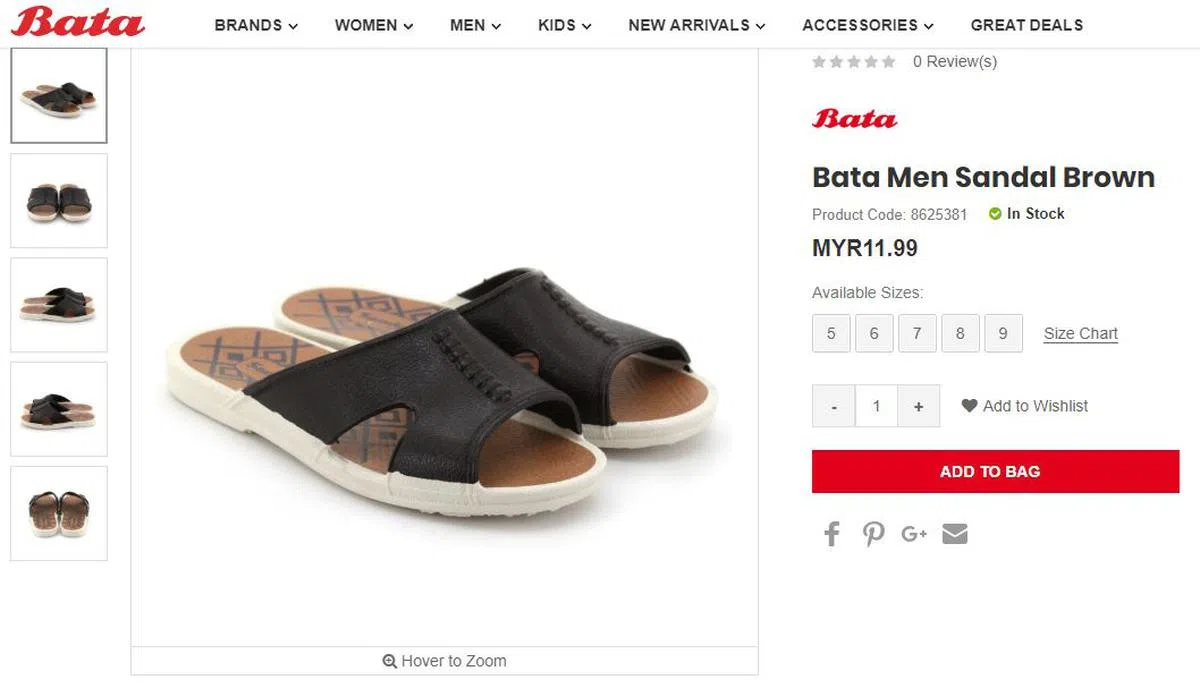The height and width of the screenshot is (688, 1200).
Task: Open the NEW ARRIVALS menu
Action: 696,25
